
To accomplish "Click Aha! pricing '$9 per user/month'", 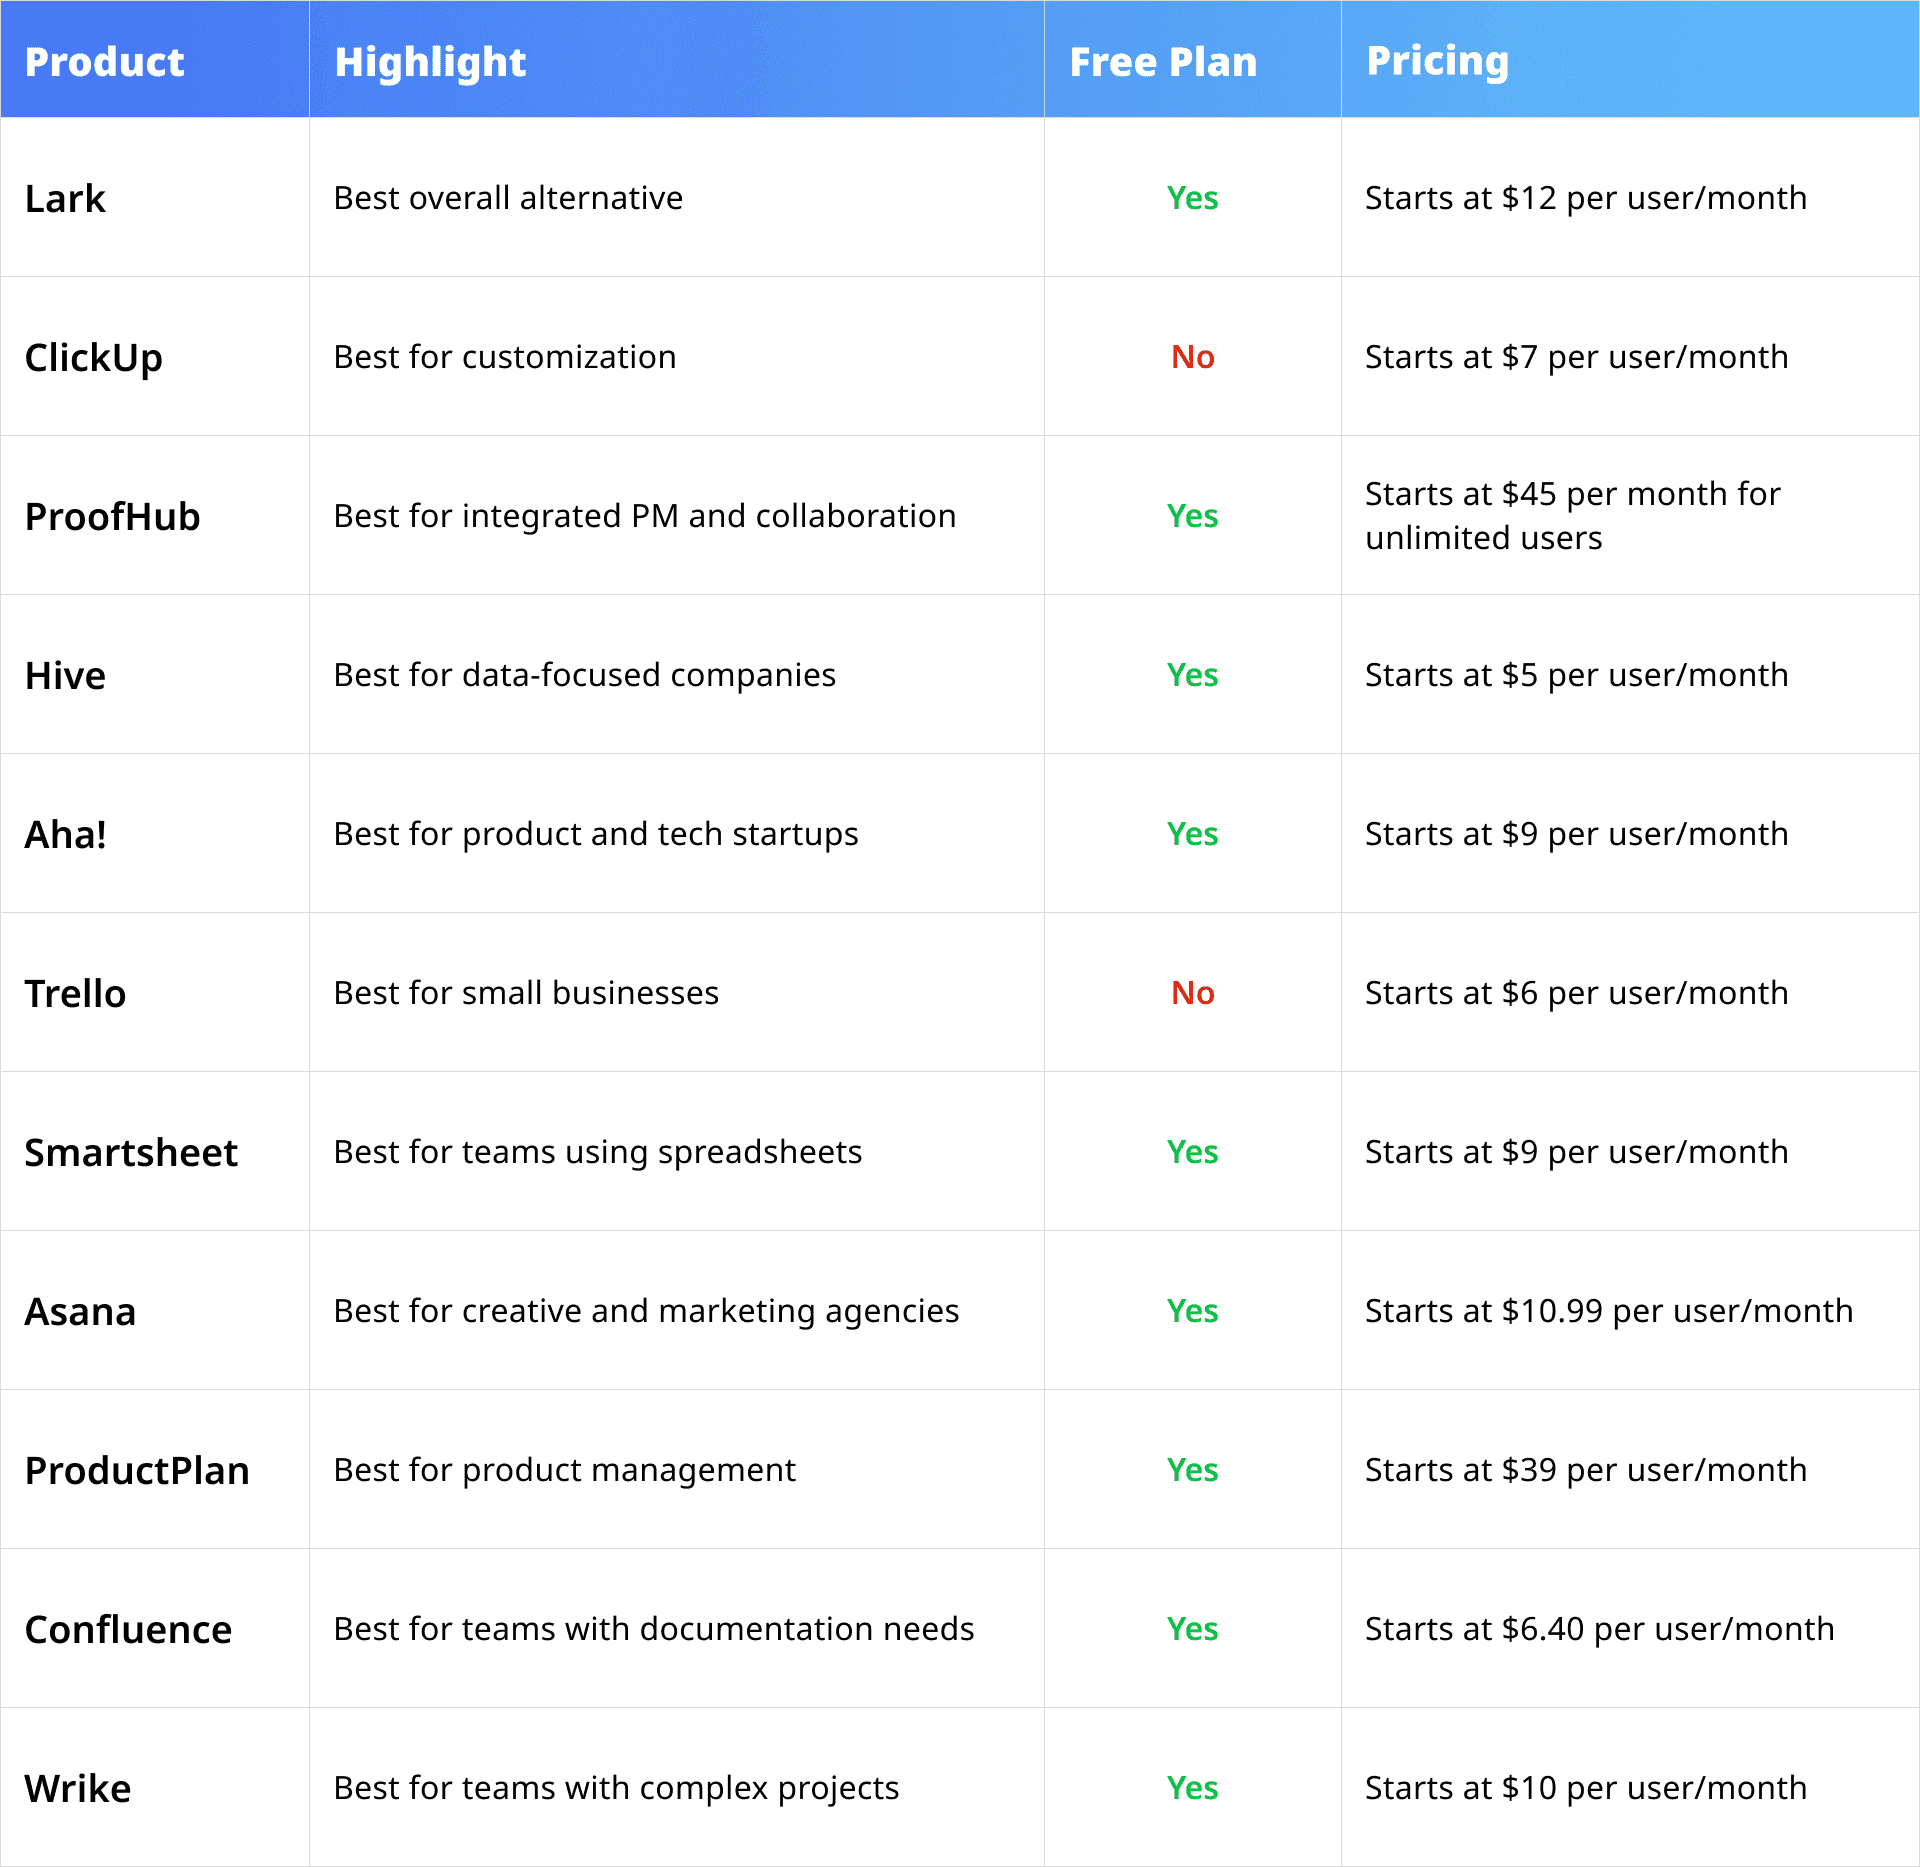I will coord(1645,834).
